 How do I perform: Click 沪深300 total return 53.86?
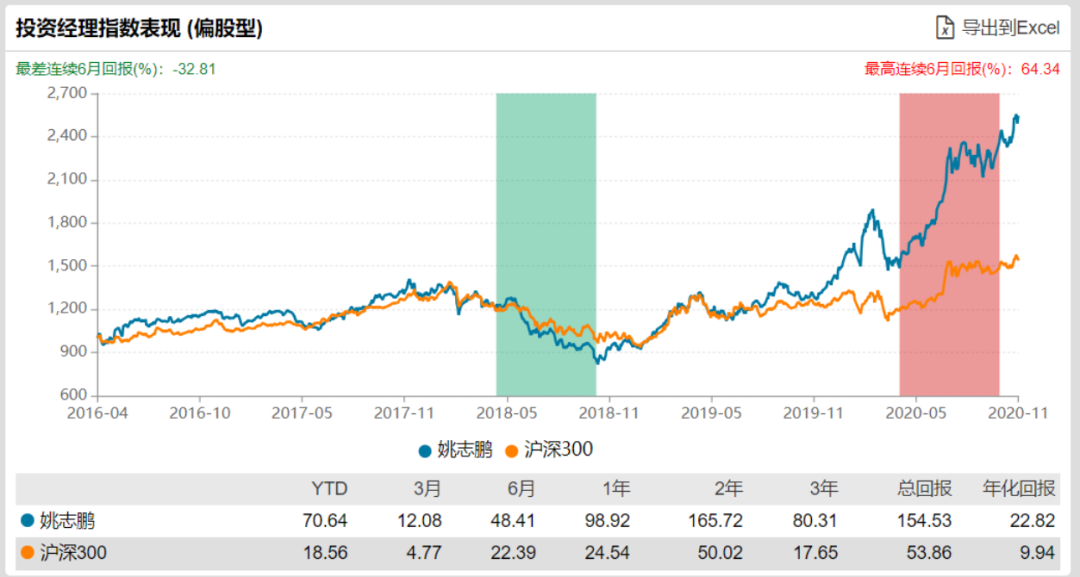[929, 553]
